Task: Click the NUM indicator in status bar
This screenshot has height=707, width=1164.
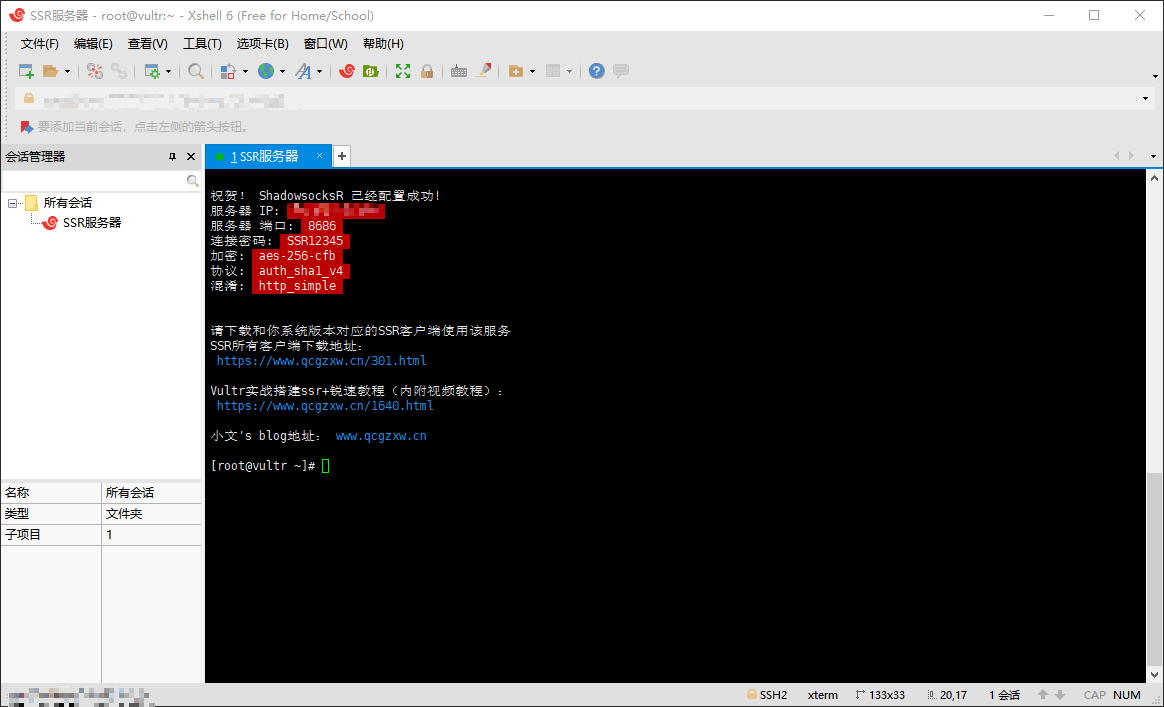Action: [1127, 695]
